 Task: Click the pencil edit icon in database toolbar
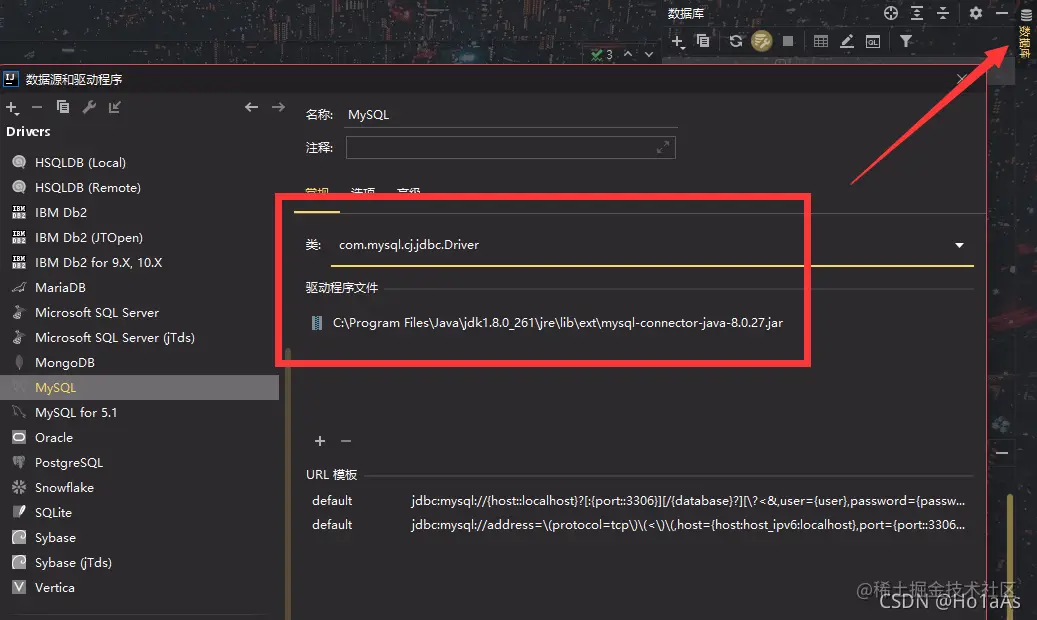(847, 42)
